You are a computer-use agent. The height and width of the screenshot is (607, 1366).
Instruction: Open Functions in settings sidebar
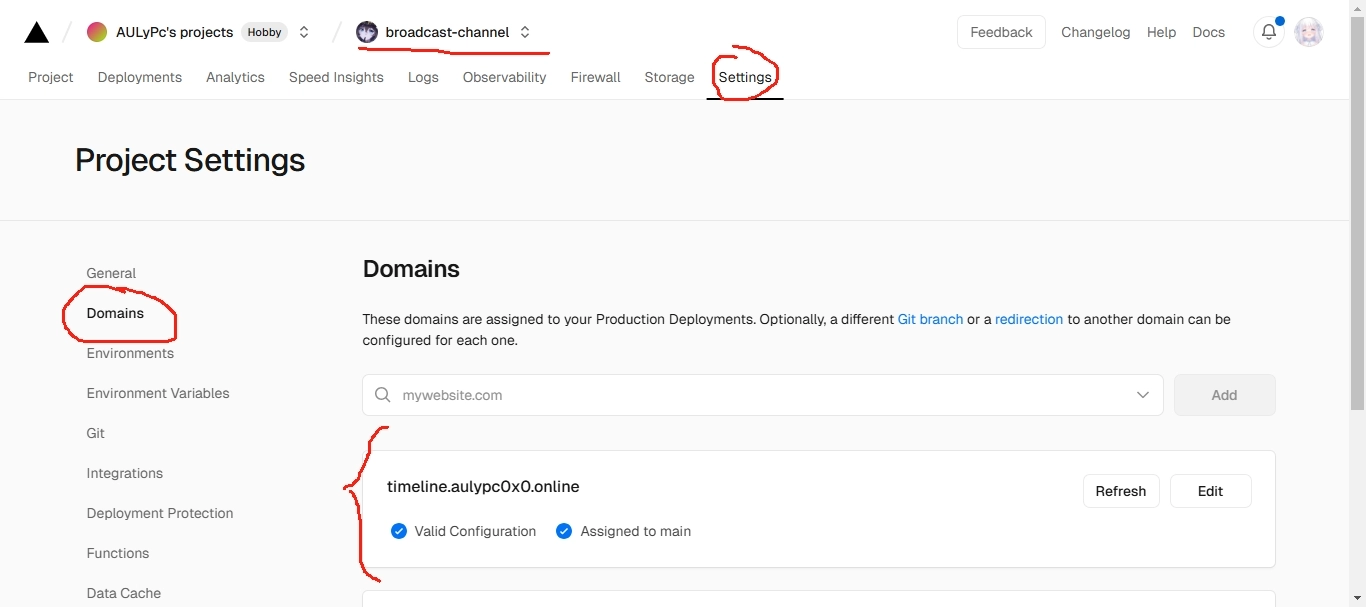click(x=118, y=553)
